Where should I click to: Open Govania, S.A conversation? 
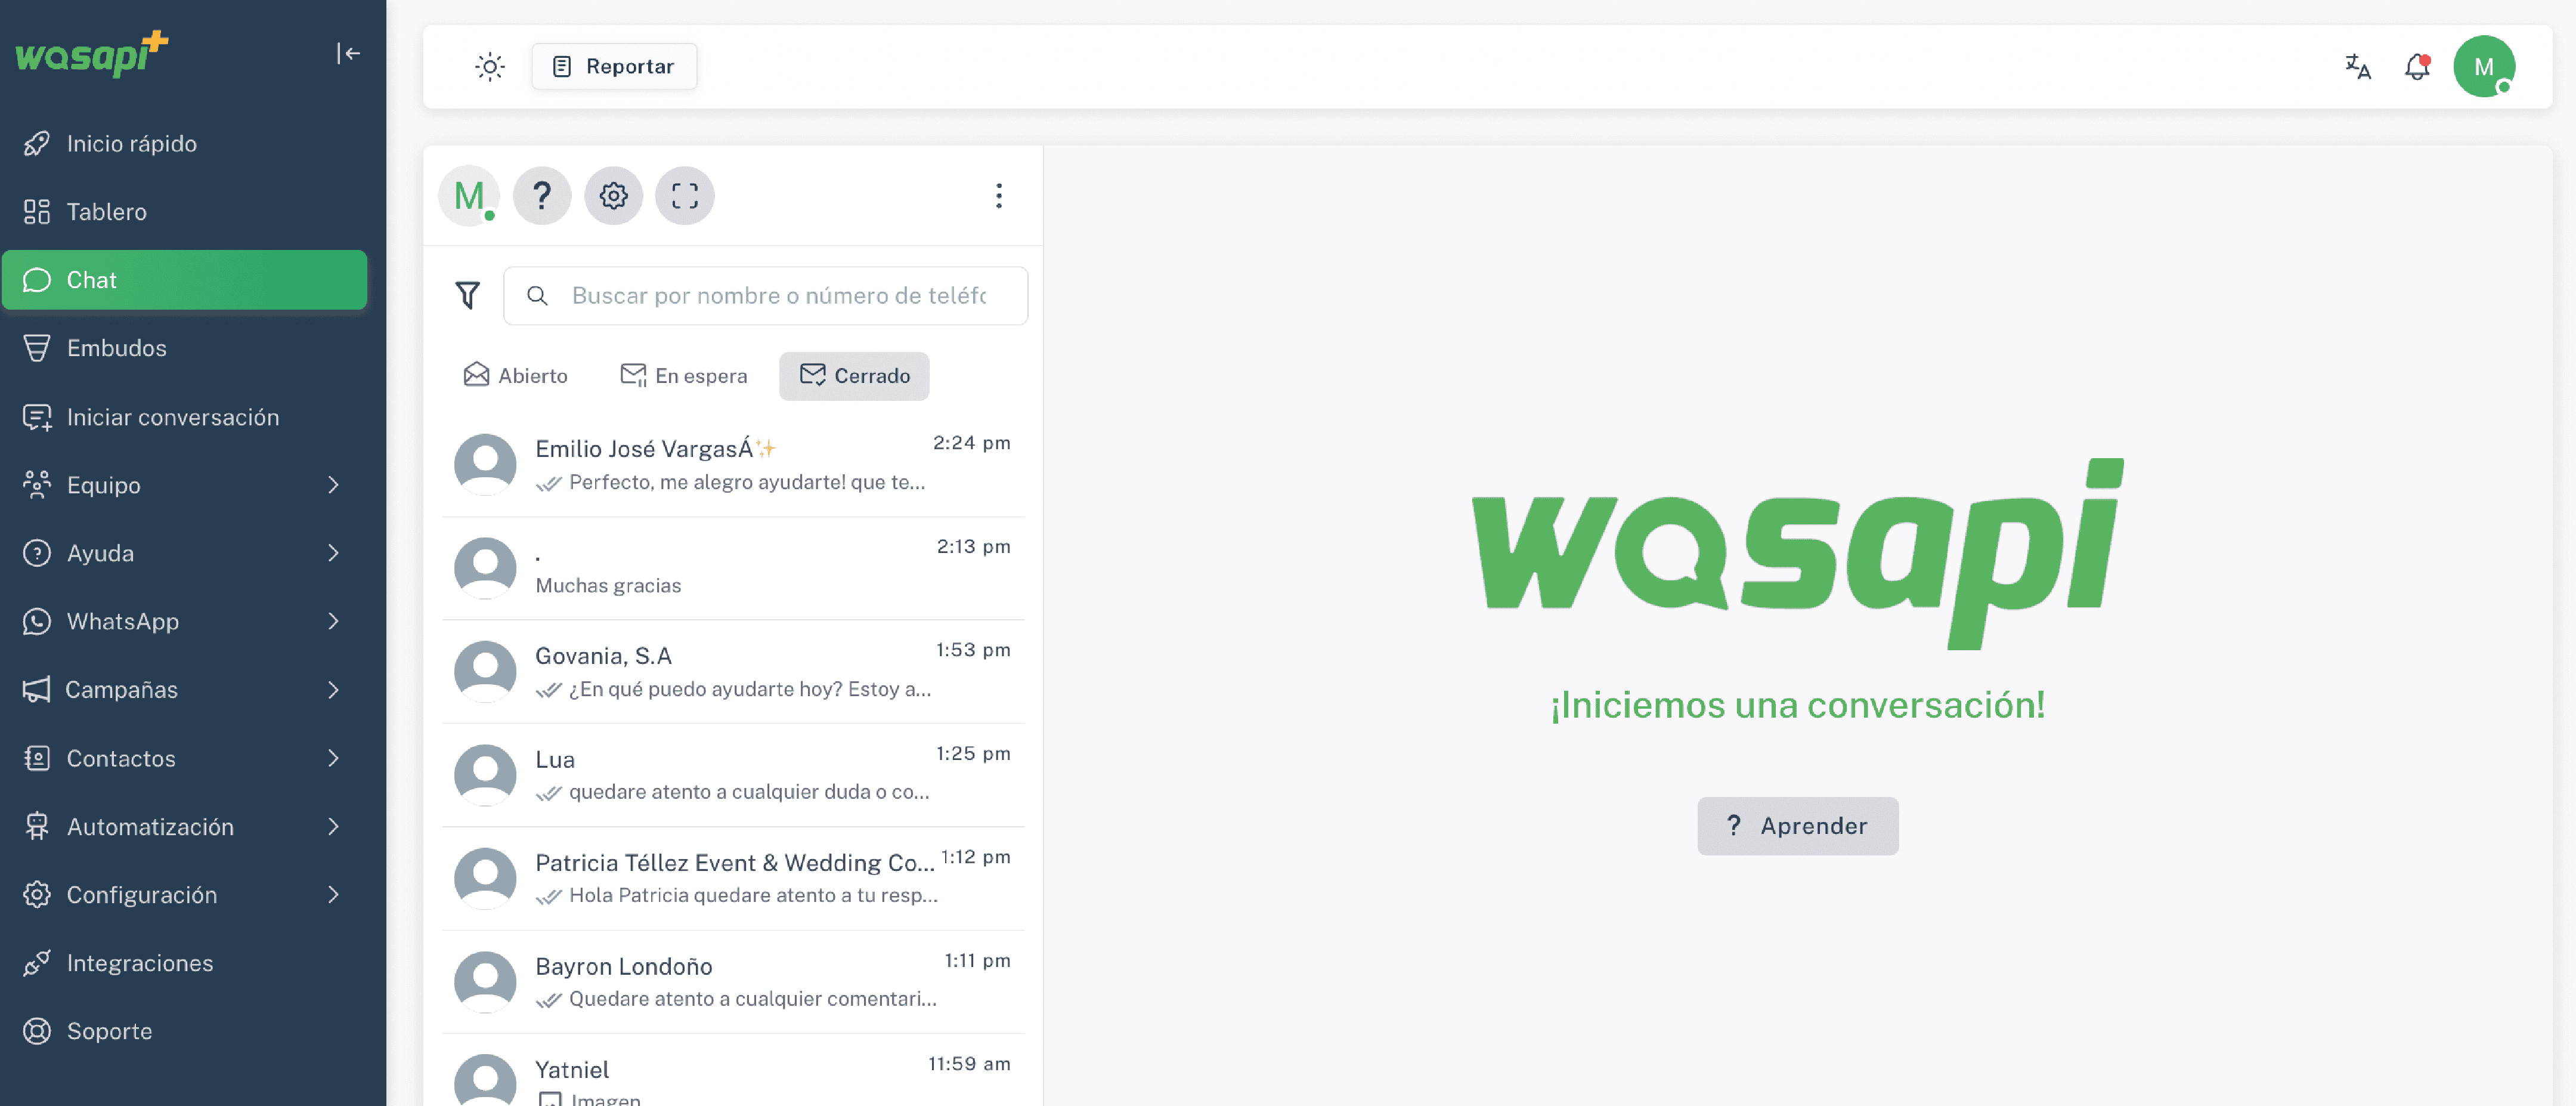[733, 672]
